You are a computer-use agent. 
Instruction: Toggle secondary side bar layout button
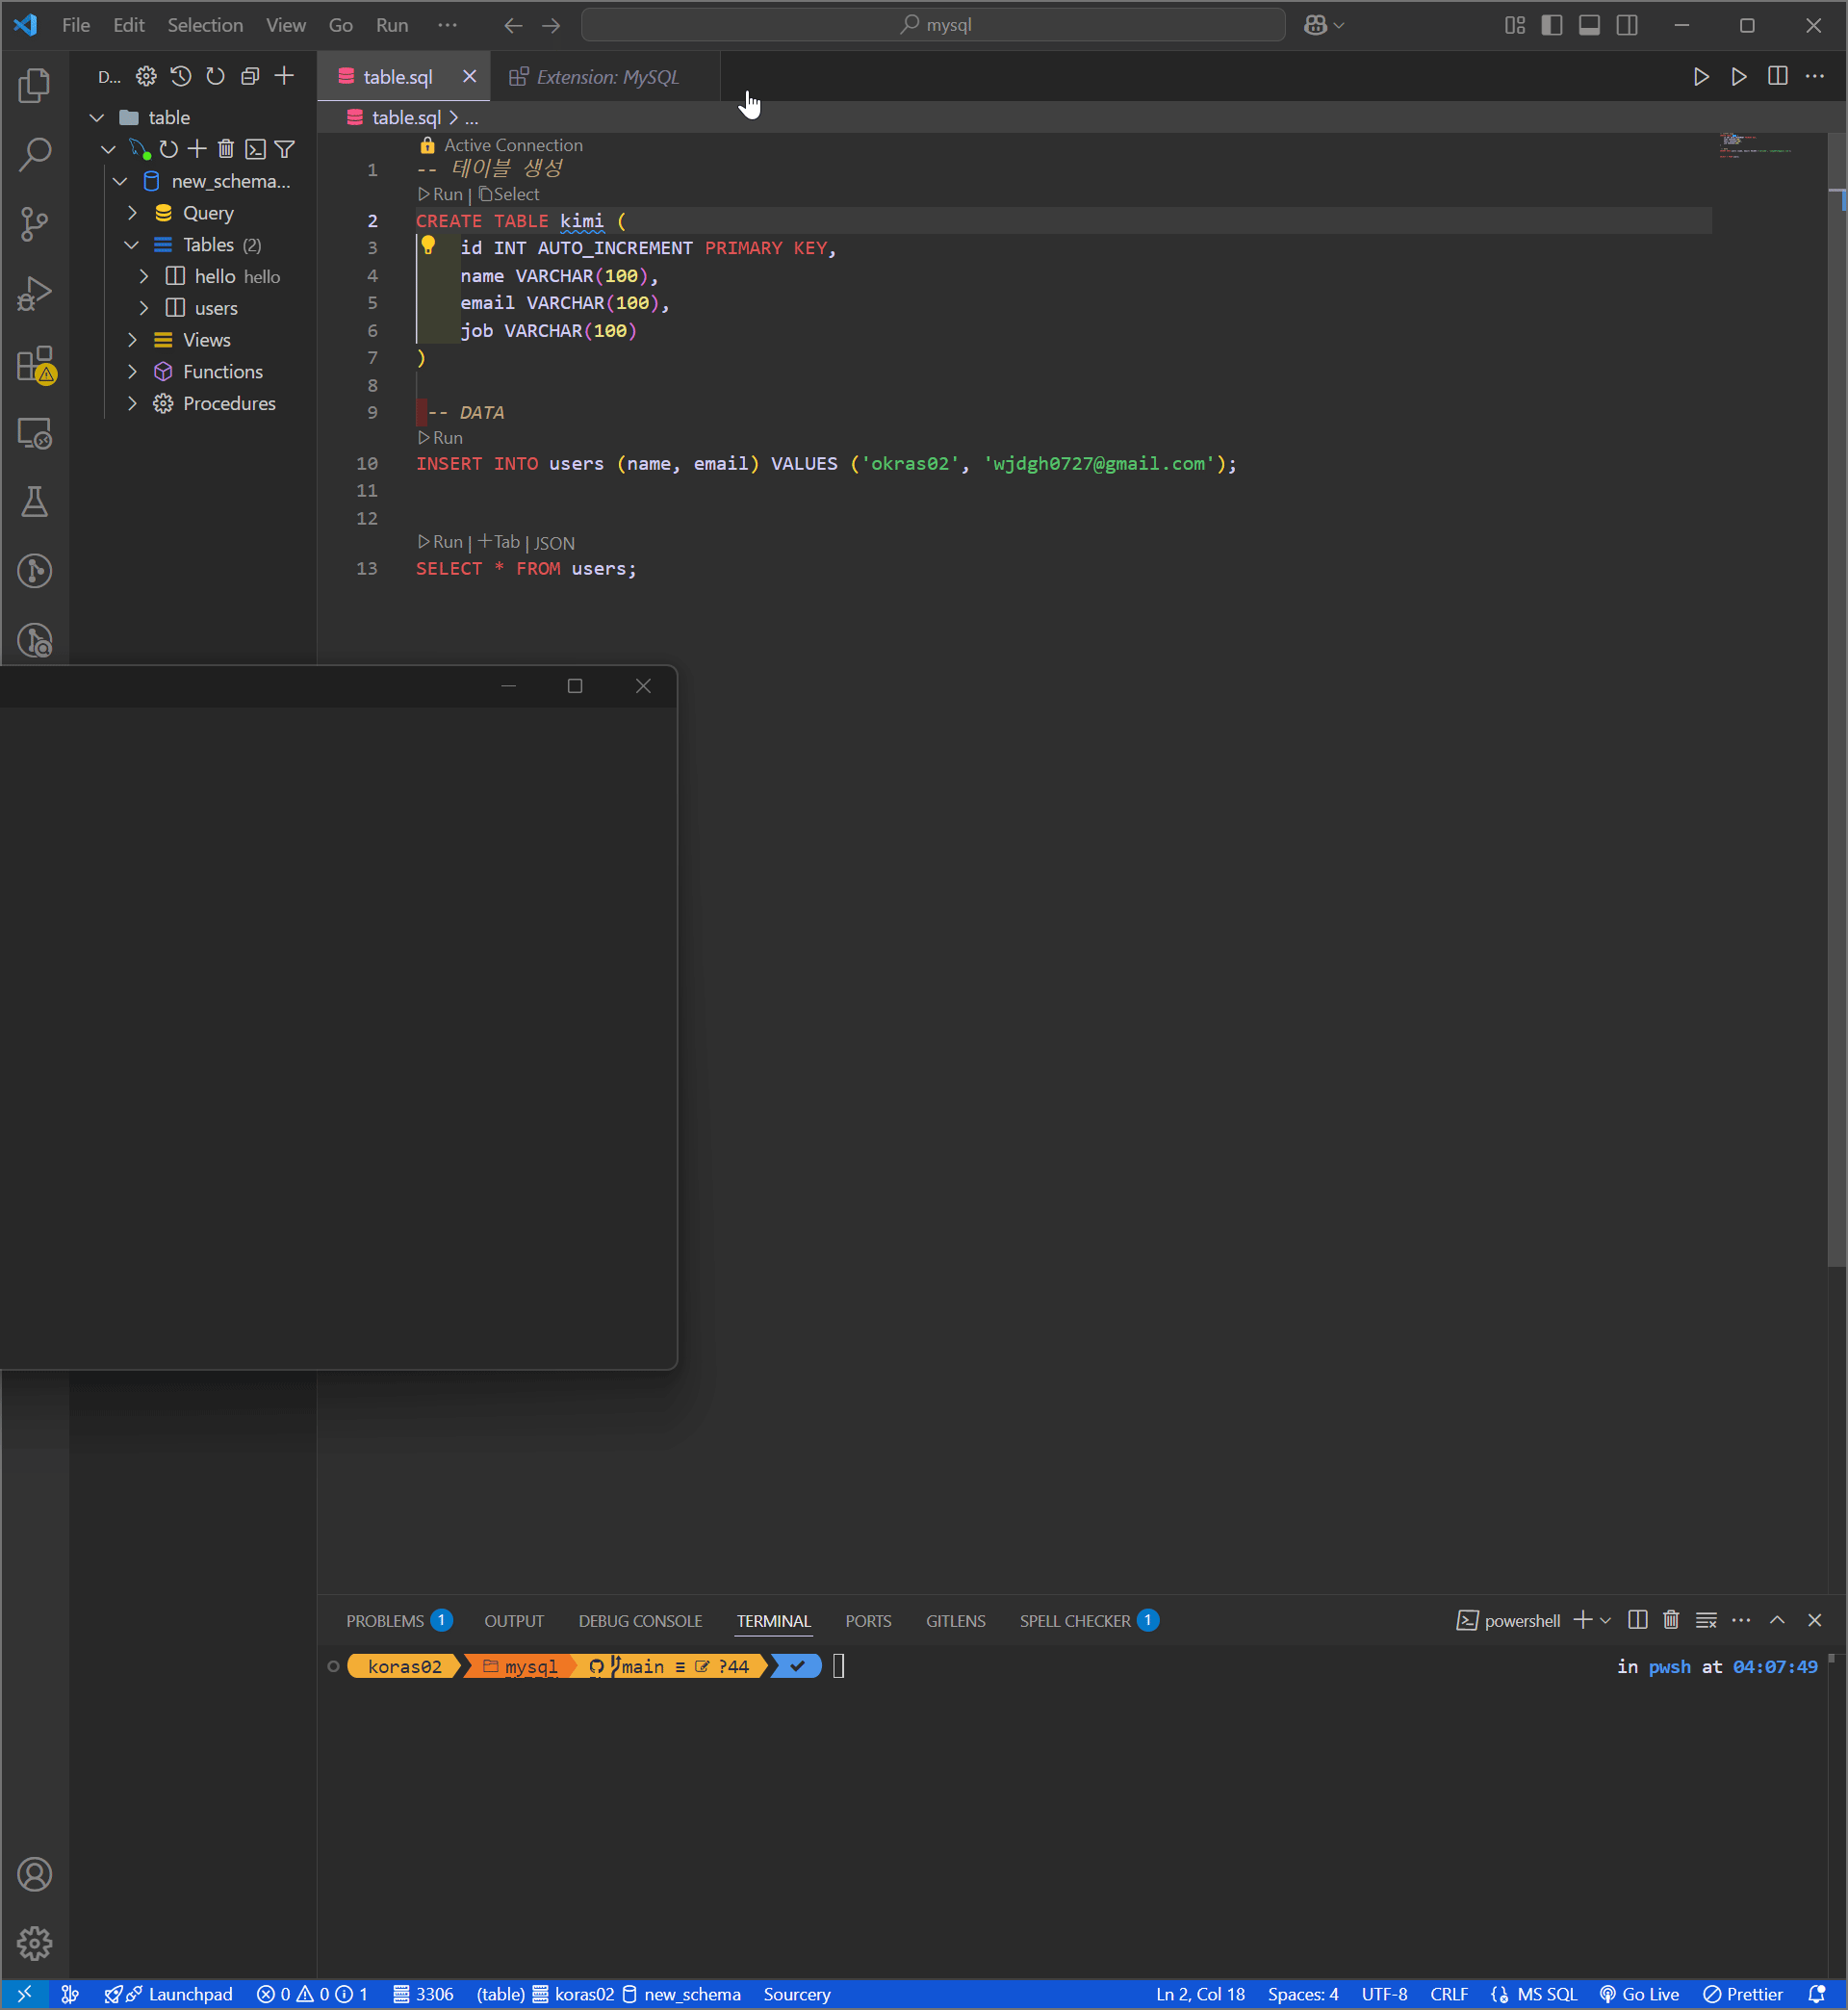[1627, 25]
